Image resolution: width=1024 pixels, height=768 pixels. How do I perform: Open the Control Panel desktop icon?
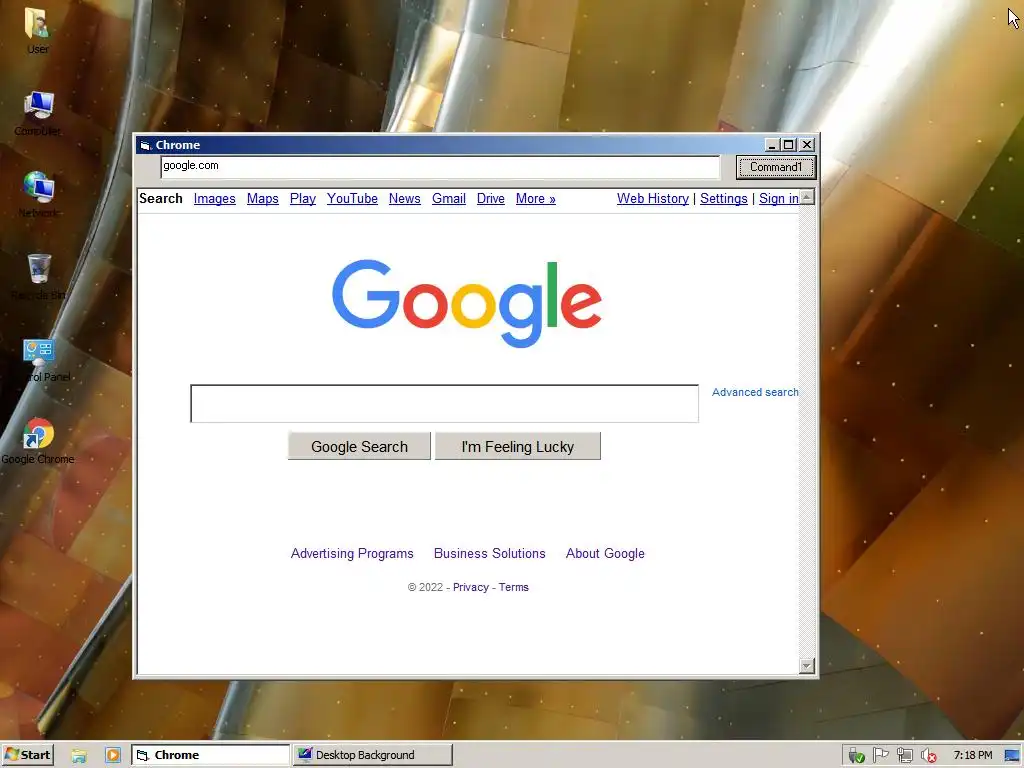tap(39, 359)
